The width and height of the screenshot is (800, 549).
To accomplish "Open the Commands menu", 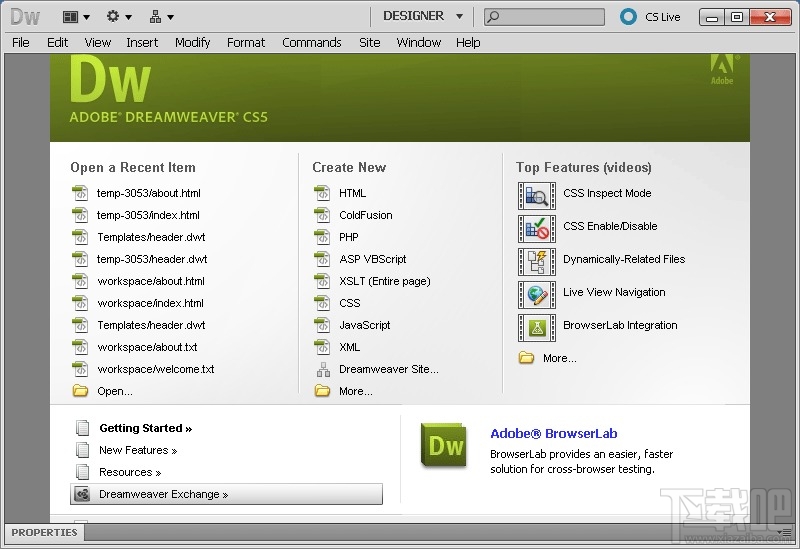I will [312, 42].
